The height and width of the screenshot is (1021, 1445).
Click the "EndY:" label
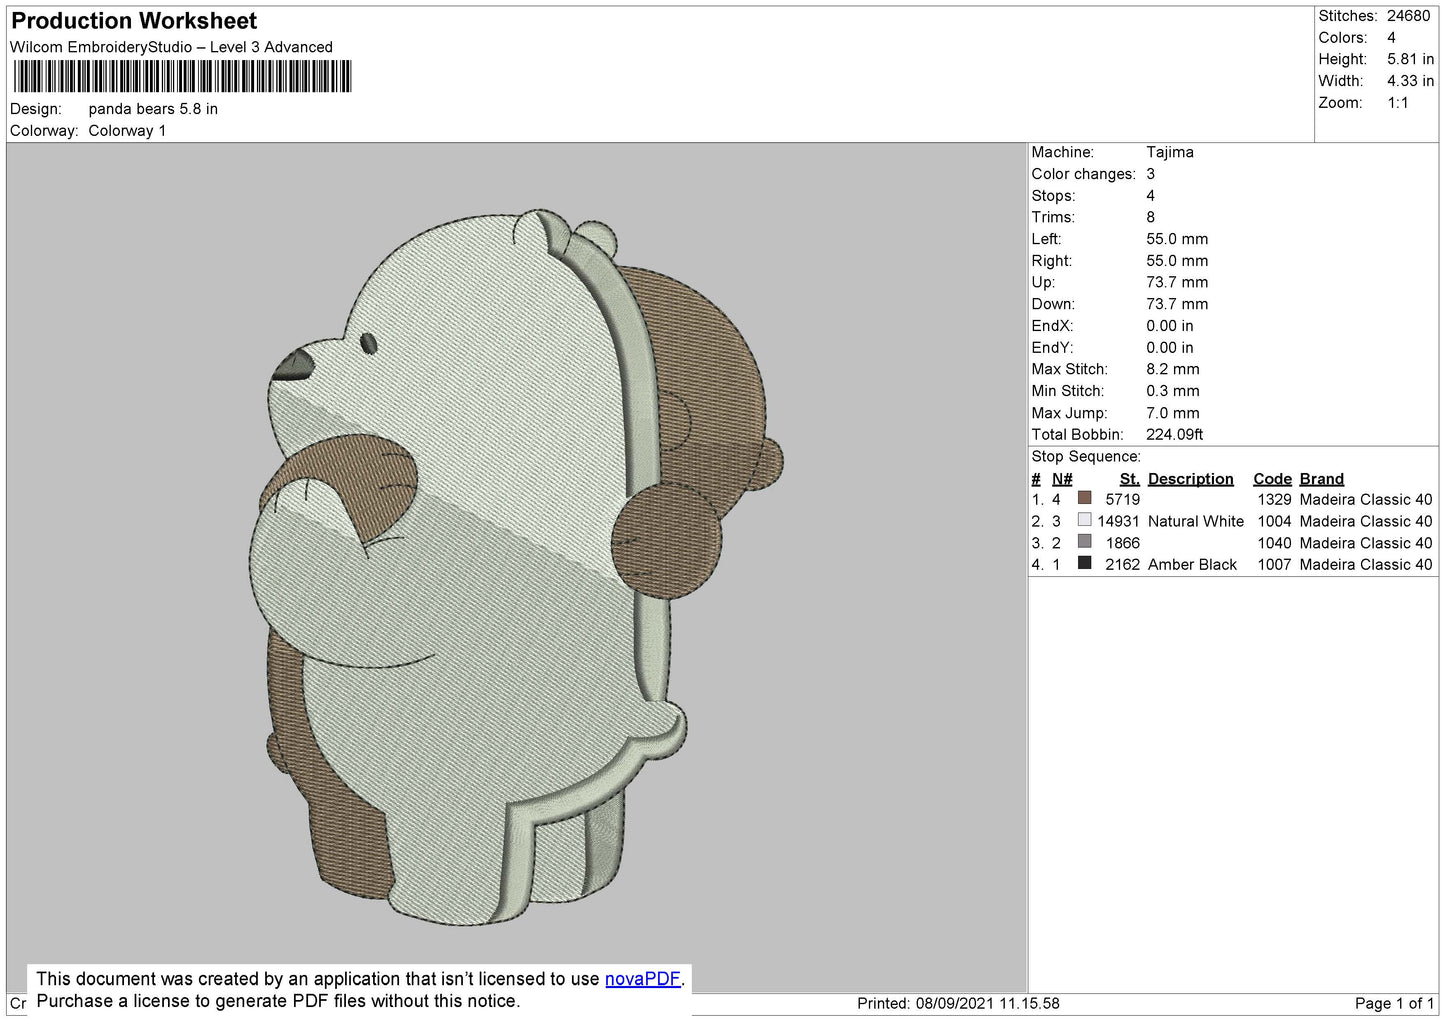click(1052, 348)
